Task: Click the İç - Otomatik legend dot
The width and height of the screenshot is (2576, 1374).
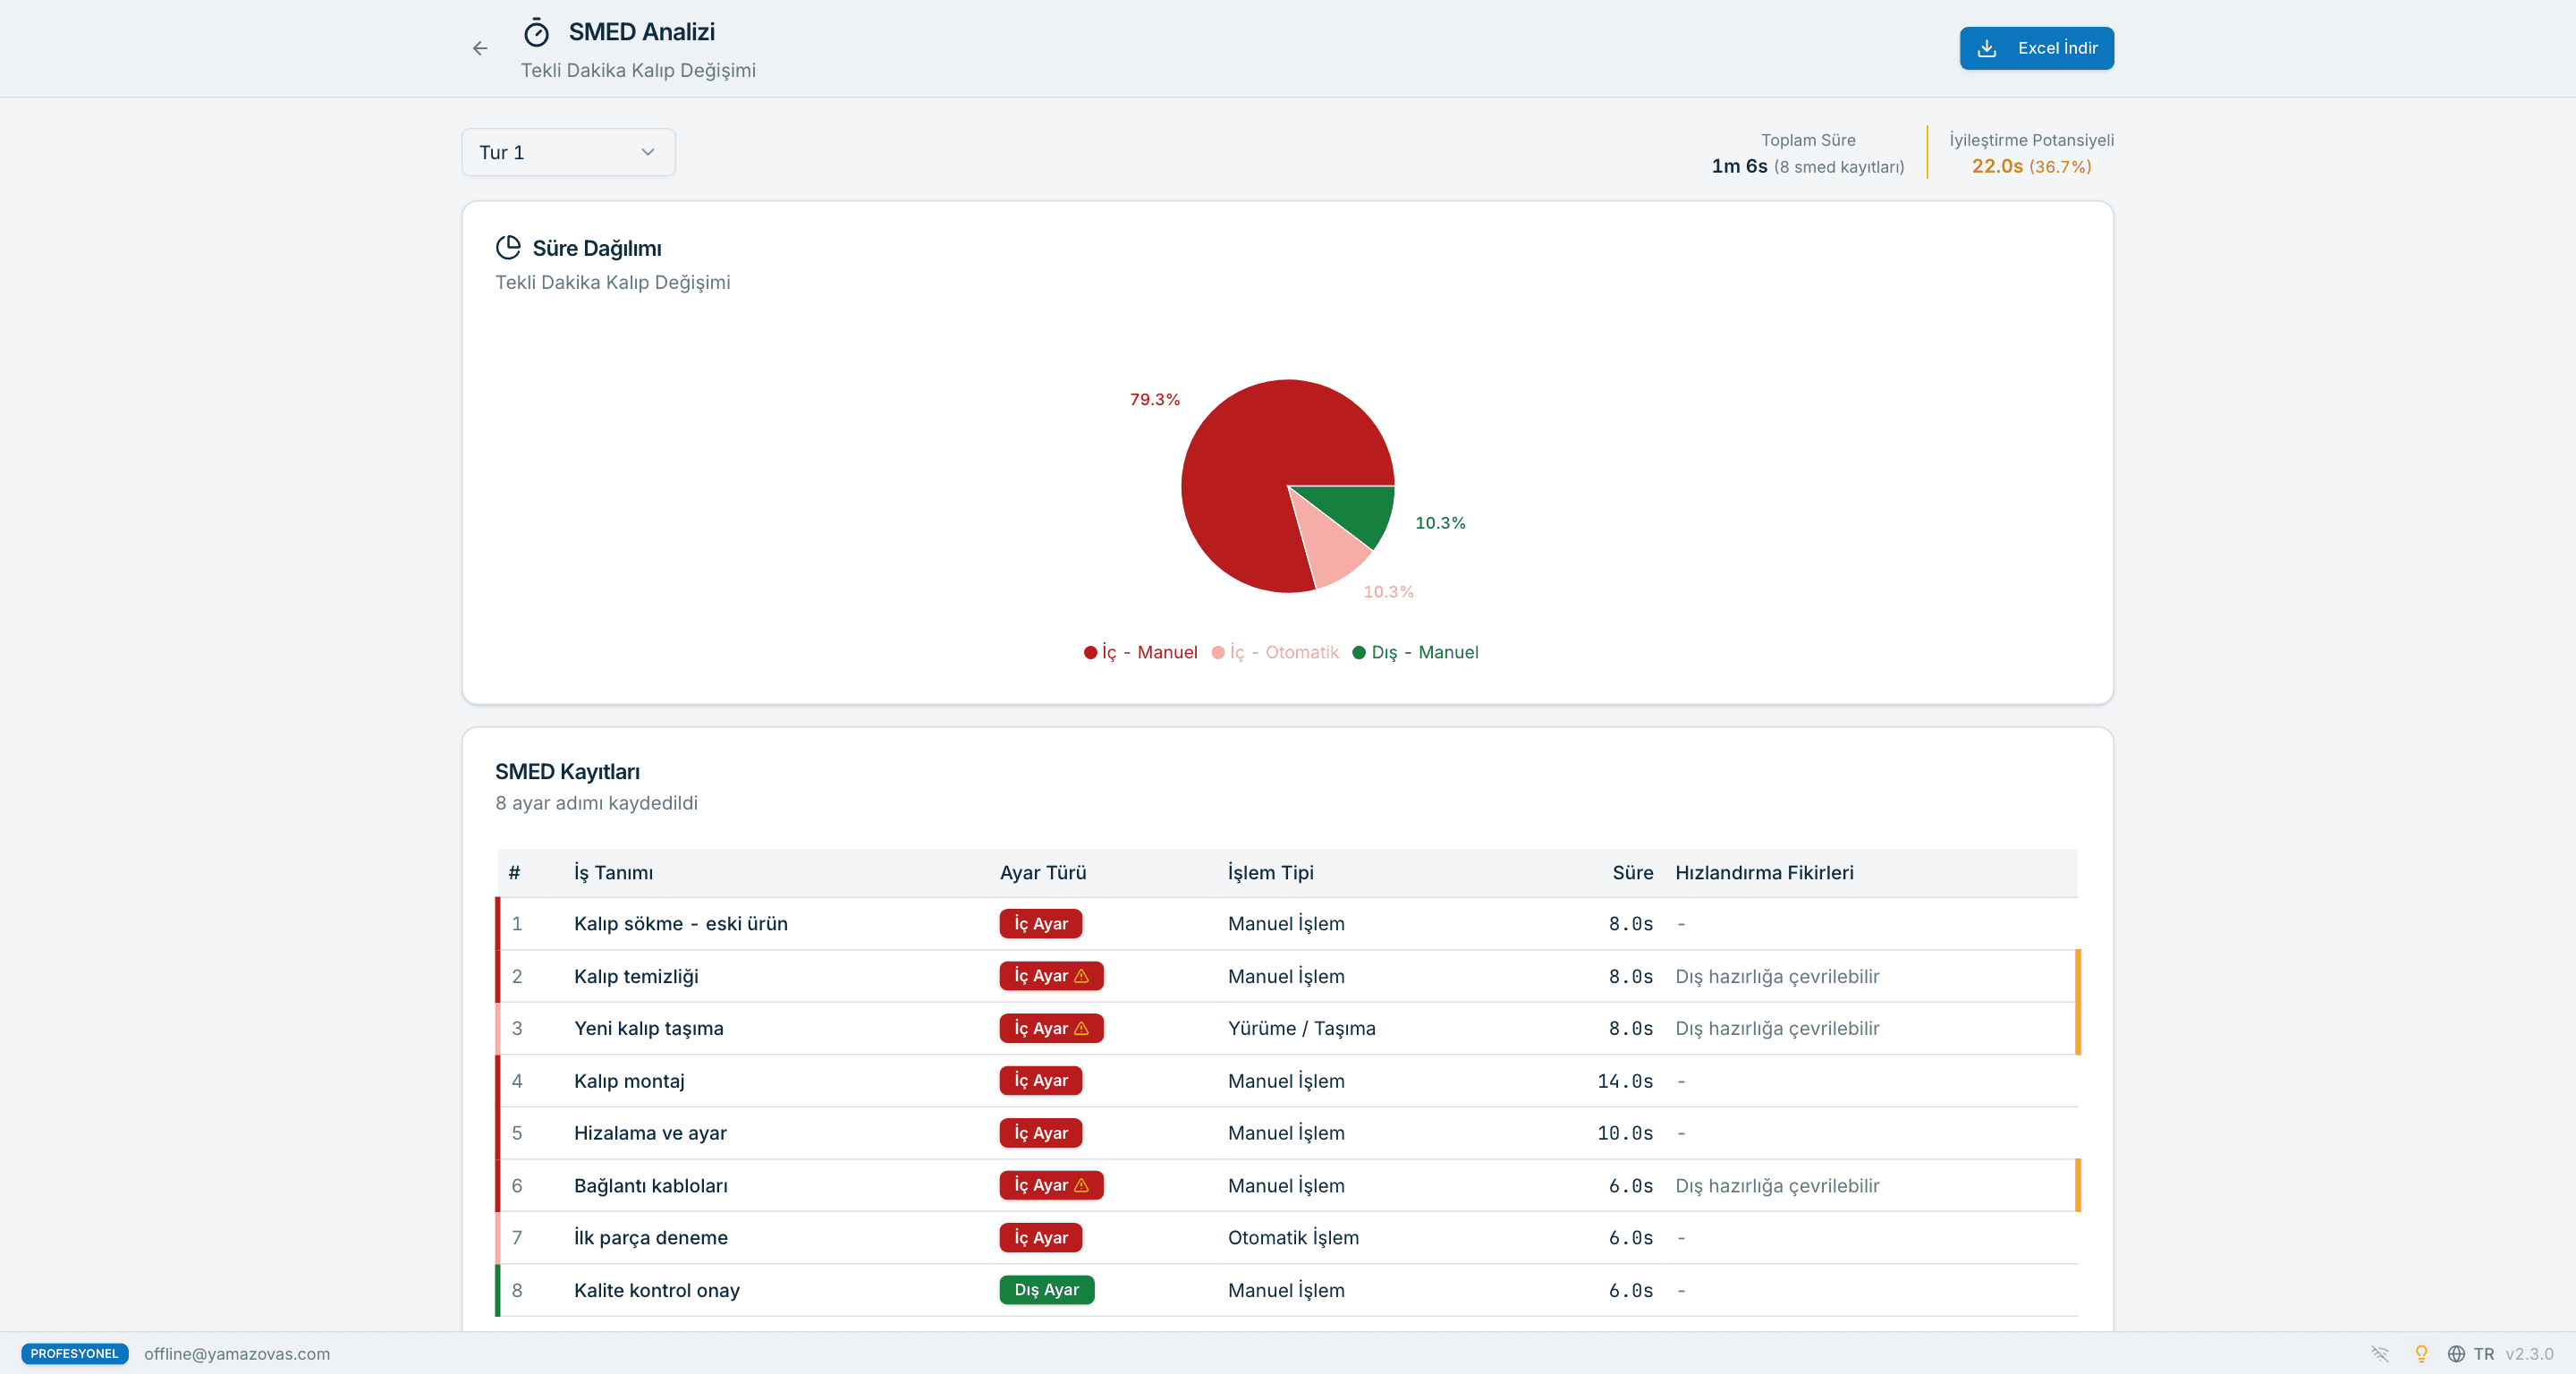Action: [x=1218, y=652]
